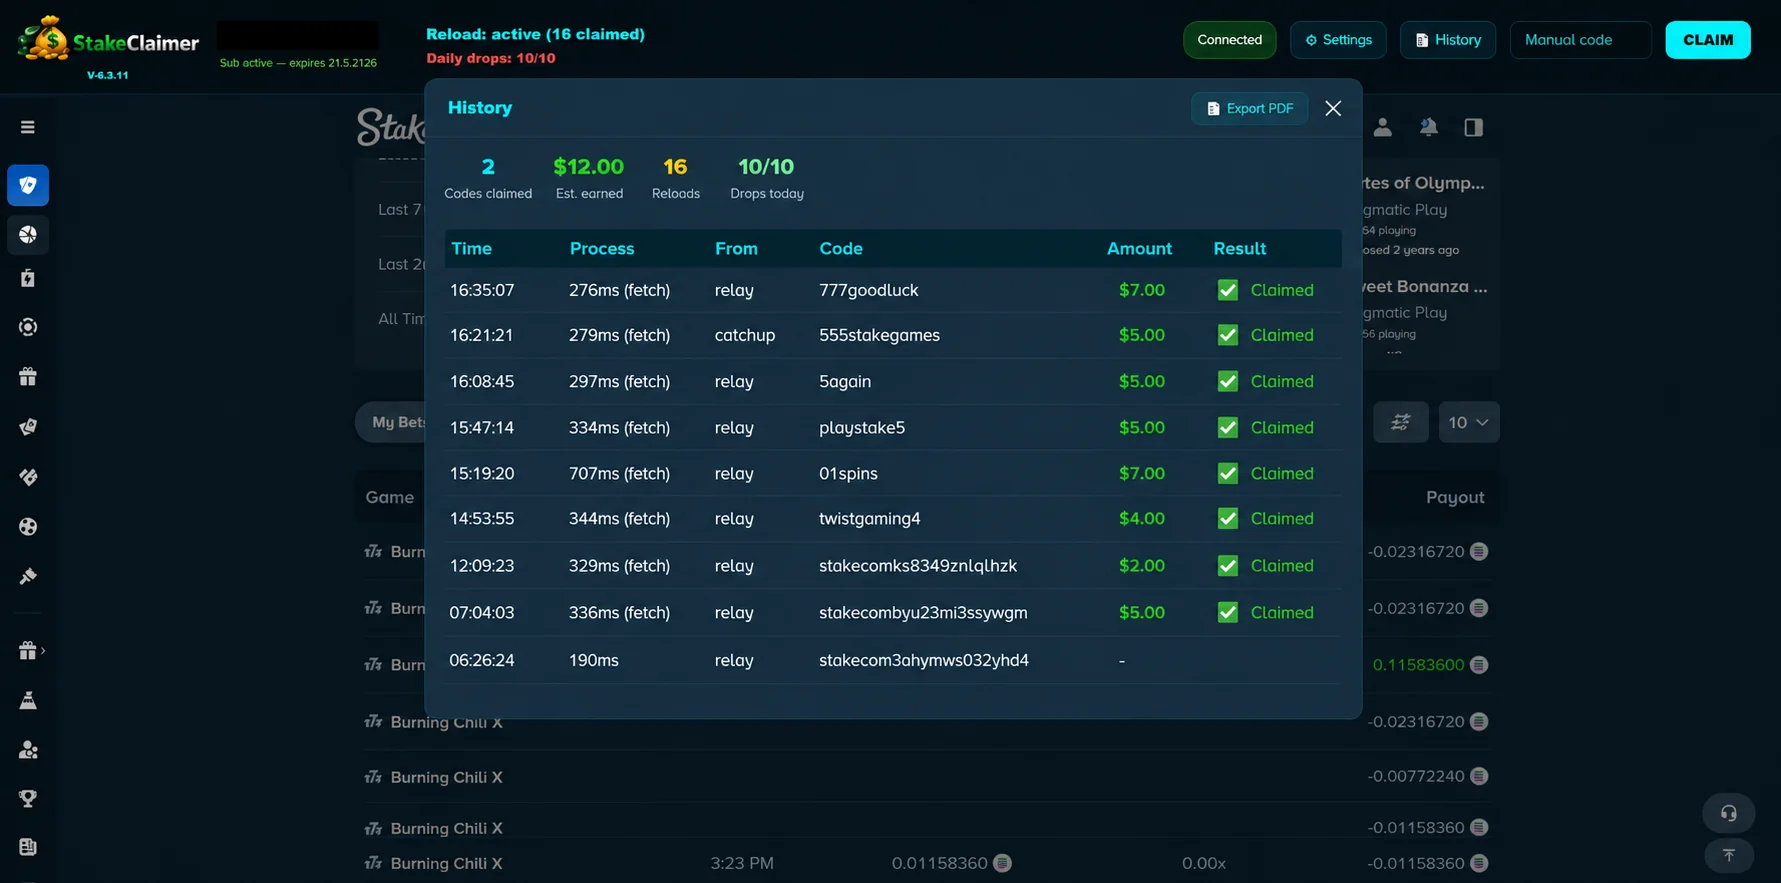Screen dimensions: 1781x883
Task: Click the Connected status button
Action: pos(1229,40)
